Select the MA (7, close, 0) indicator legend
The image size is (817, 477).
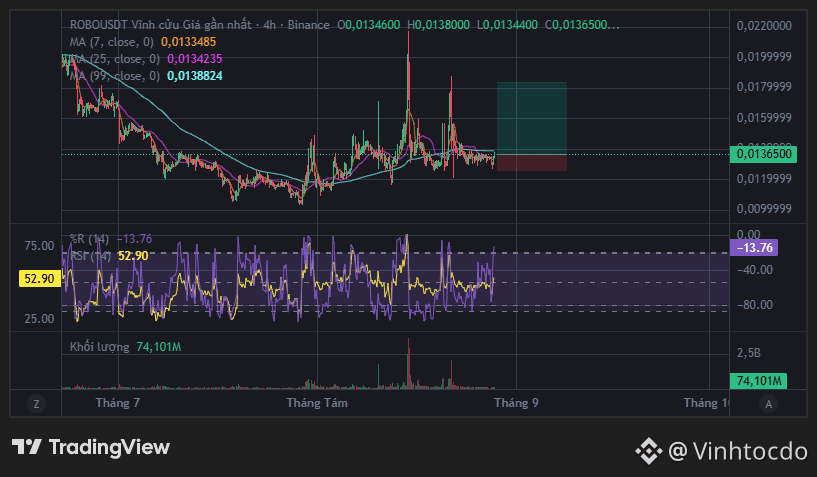click(112, 42)
